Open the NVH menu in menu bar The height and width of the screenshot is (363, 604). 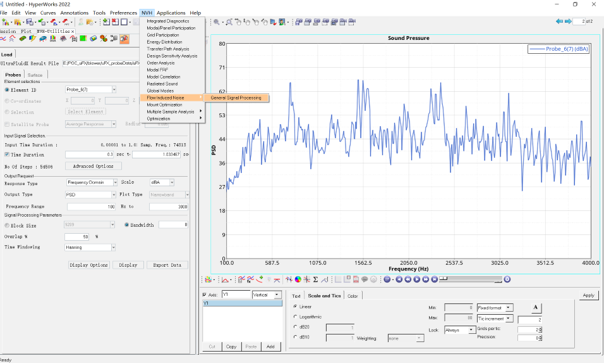147,13
